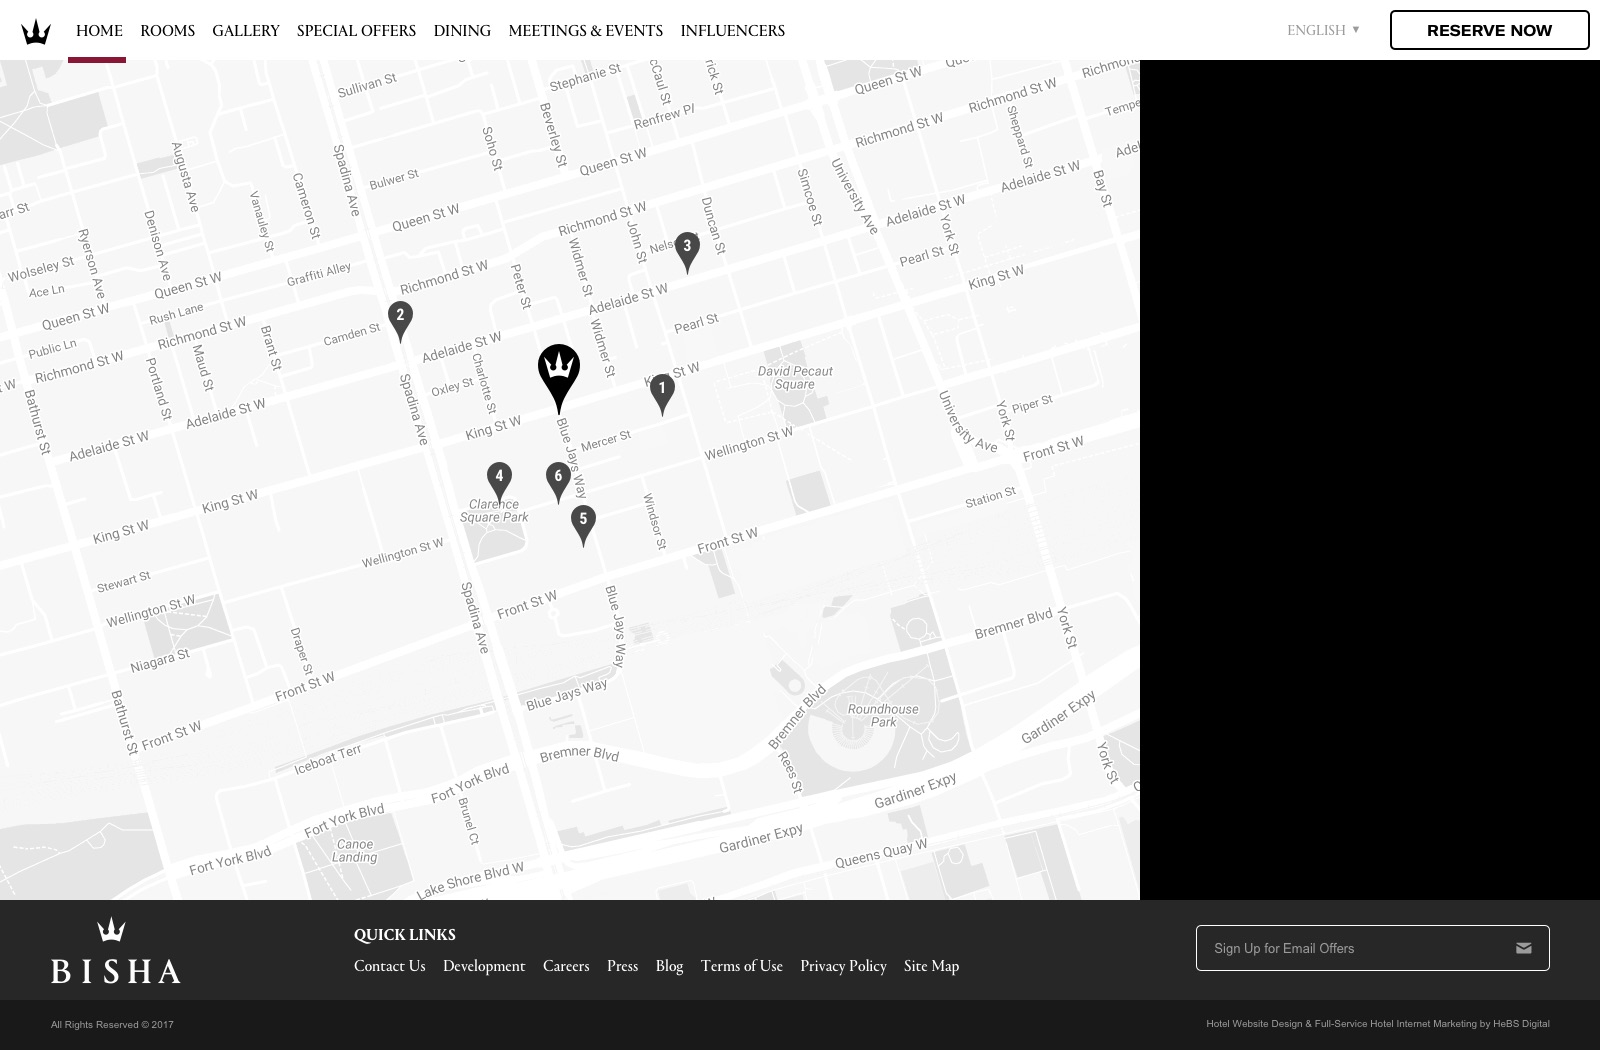The height and width of the screenshot is (1050, 1600).
Task: Click the large crown hotel map pin
Action: (559, 370)
